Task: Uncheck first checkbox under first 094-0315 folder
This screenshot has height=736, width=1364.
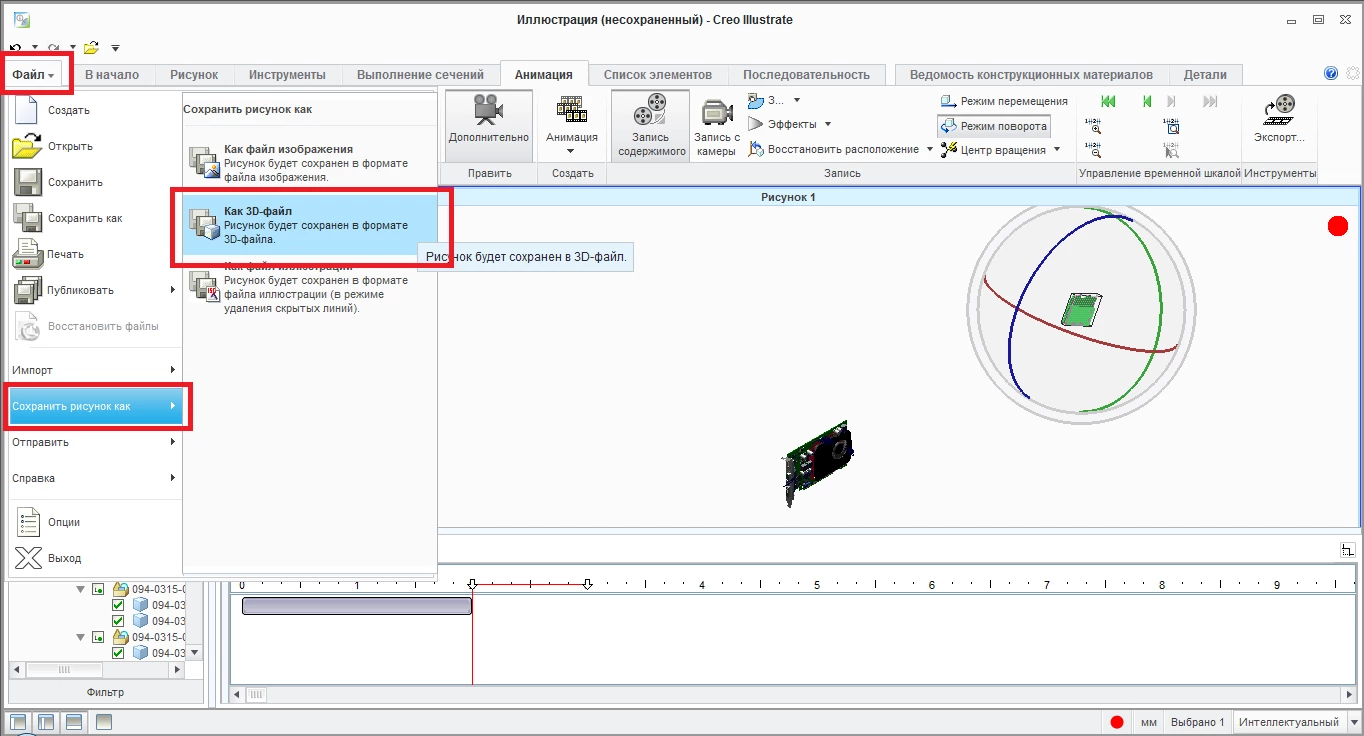Action: (x=118, y=605)
